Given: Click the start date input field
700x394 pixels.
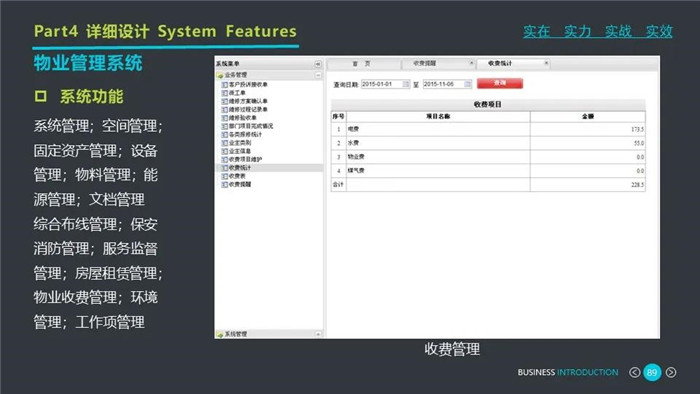Looking at the screenshot, I should point(382,84).
